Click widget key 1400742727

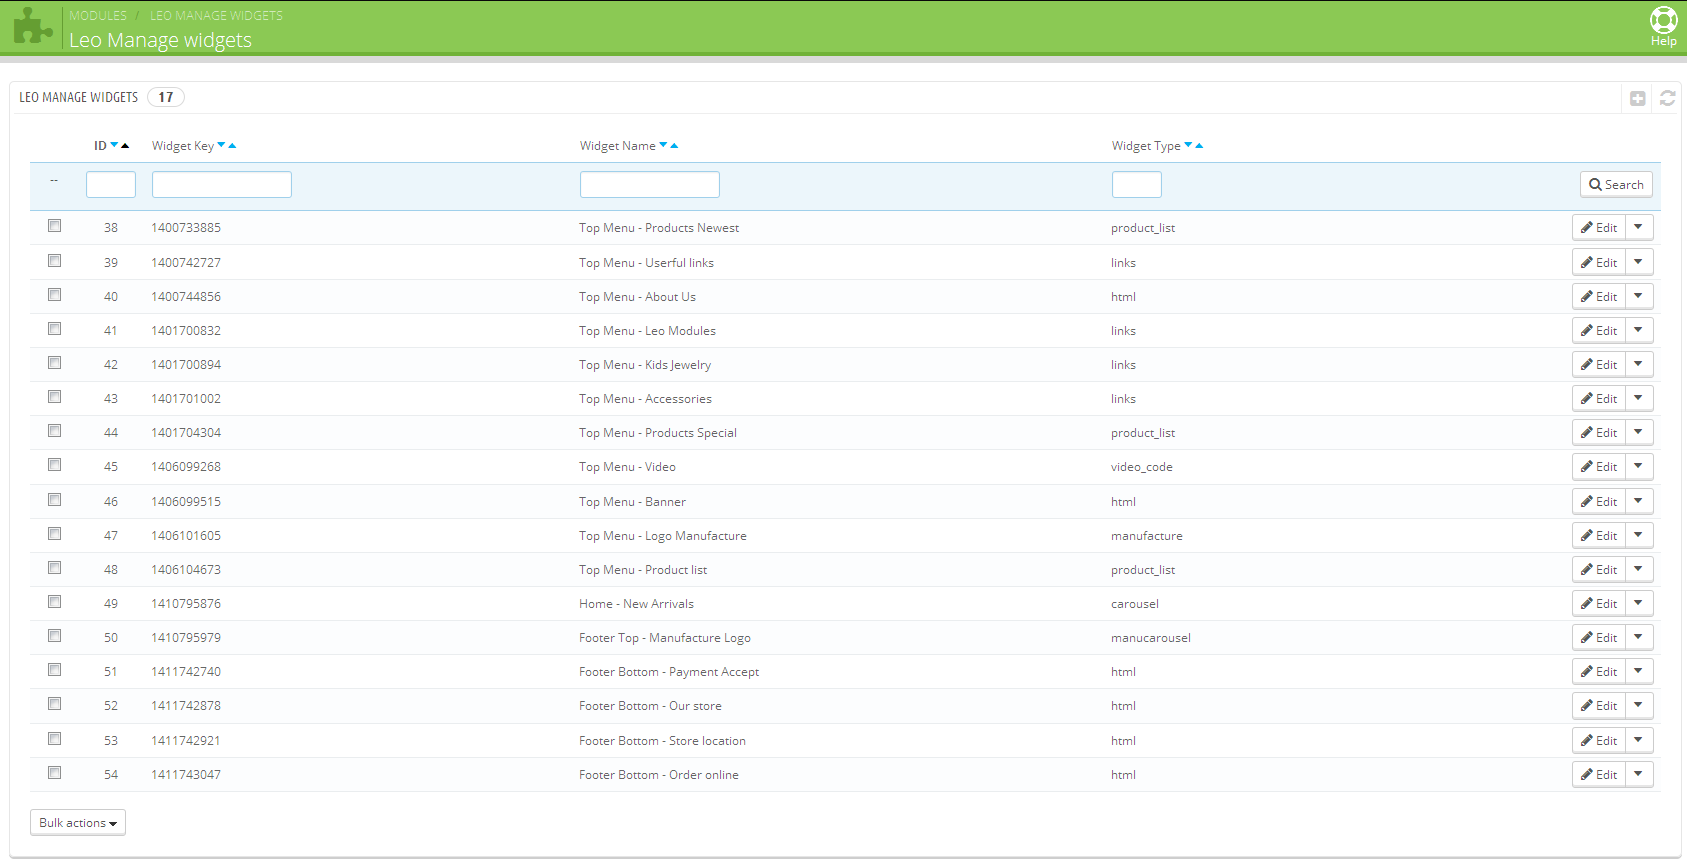(186, 263)
